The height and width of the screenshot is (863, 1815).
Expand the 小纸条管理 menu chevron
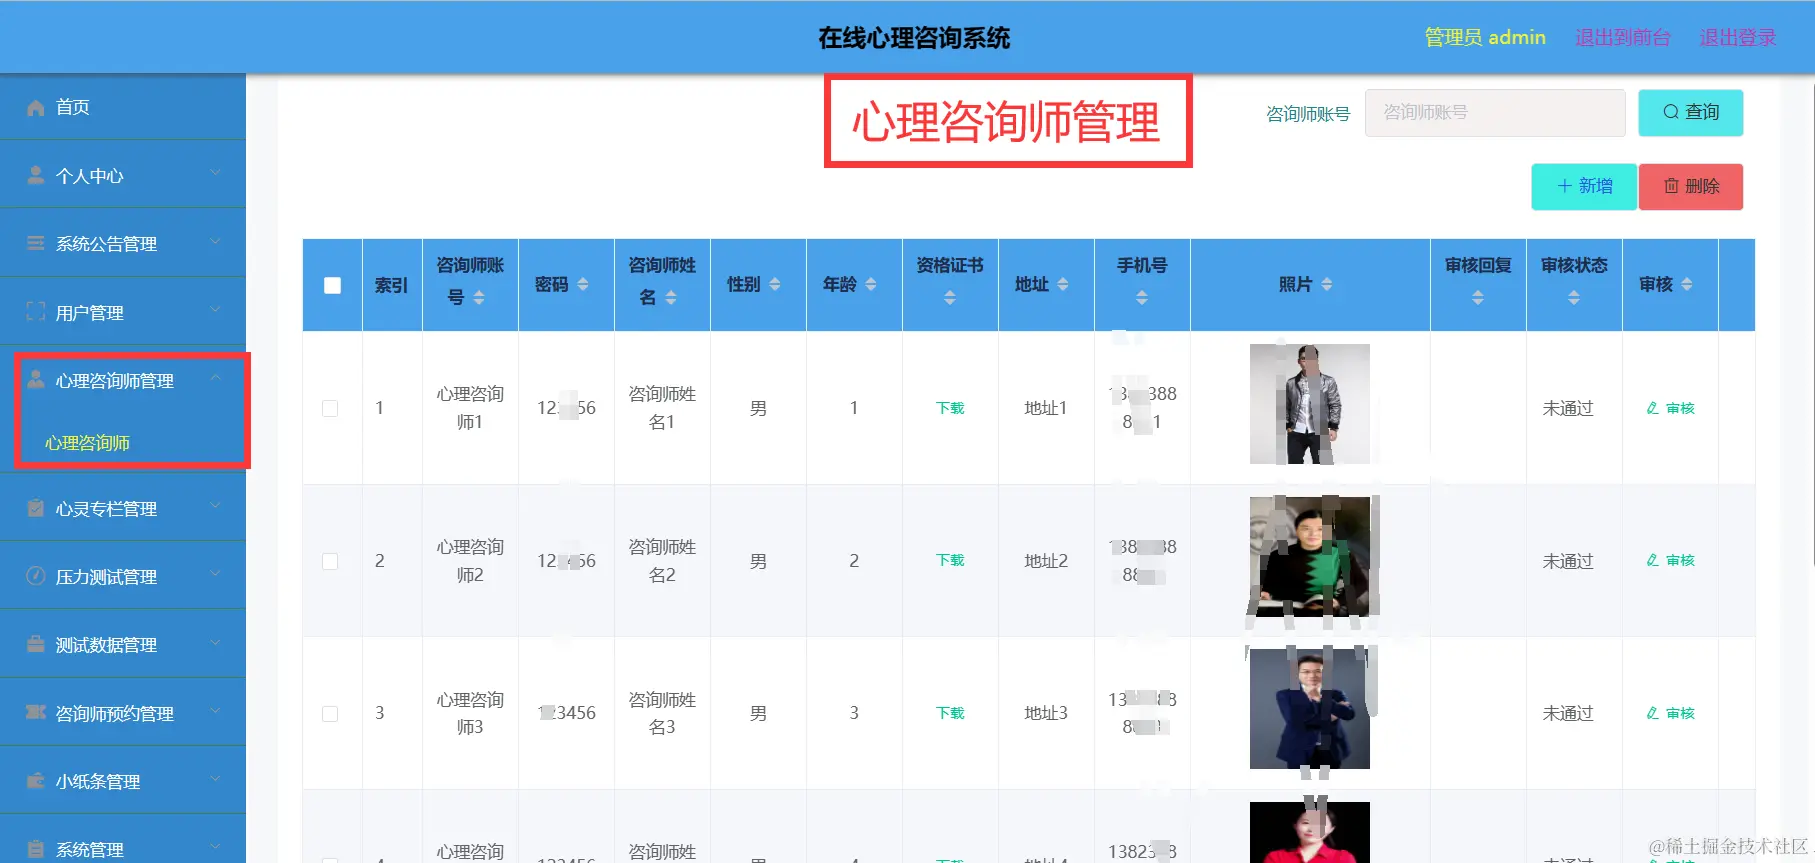(215, 779)
